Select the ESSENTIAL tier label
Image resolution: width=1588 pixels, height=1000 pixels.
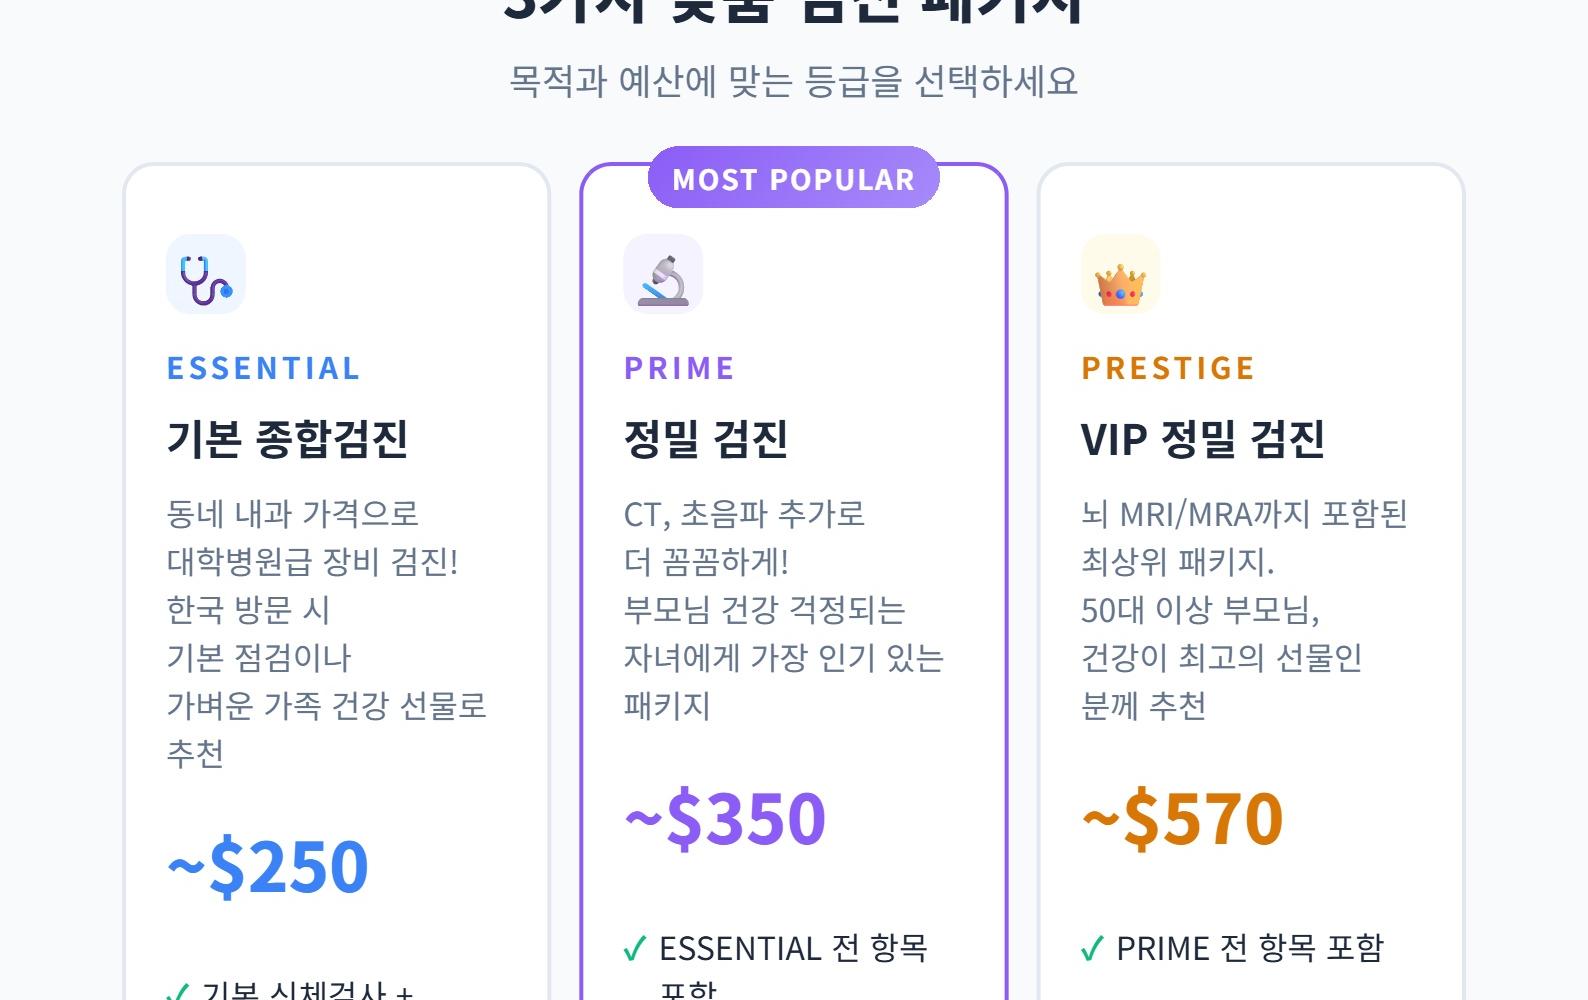click(263, 368)
